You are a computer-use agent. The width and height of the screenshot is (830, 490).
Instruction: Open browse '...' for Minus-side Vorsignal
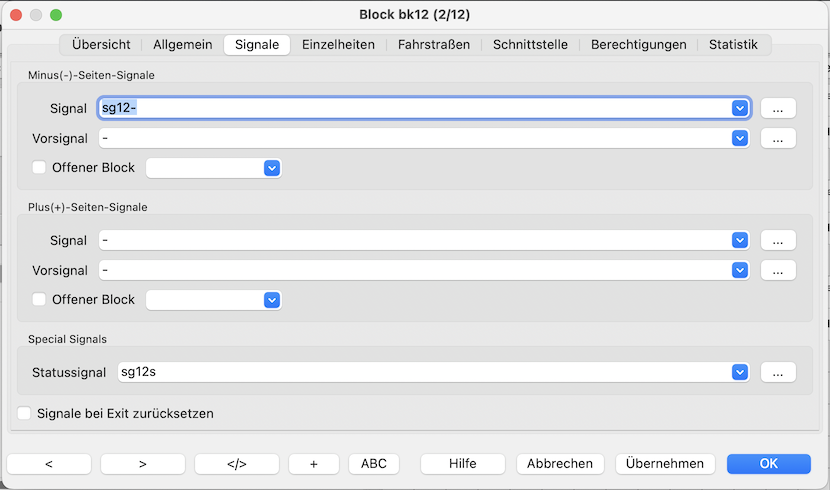tap(778, 138)
